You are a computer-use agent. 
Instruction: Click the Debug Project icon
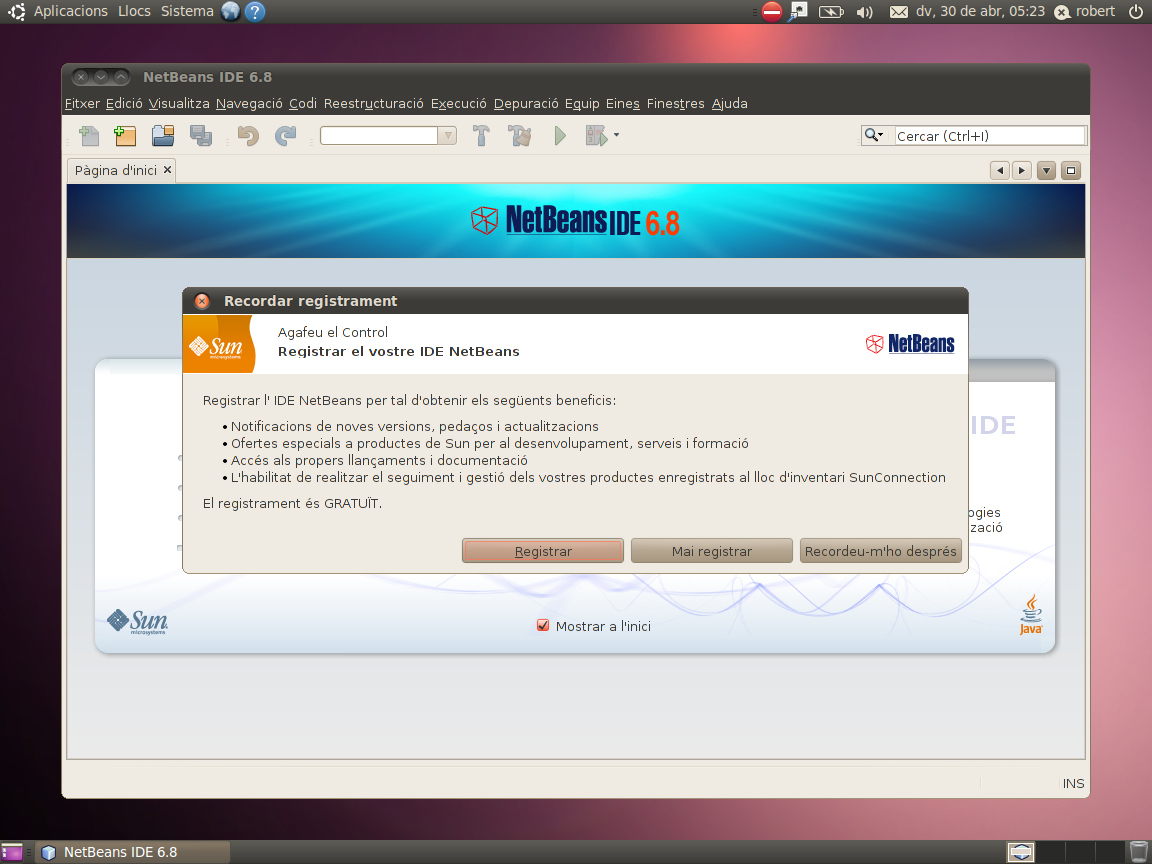(x=596, y=136)
